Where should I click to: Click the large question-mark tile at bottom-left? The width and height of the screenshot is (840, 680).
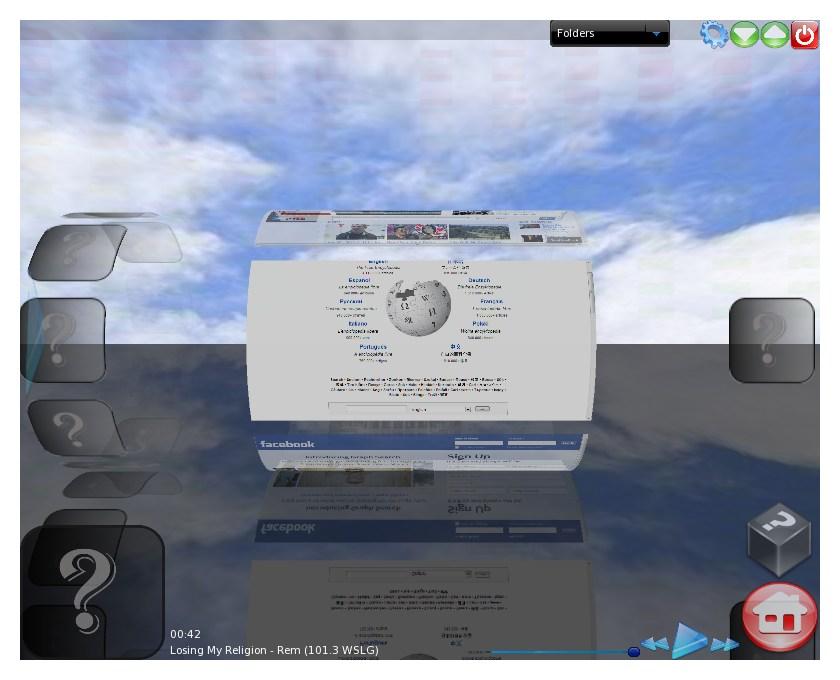92,592
